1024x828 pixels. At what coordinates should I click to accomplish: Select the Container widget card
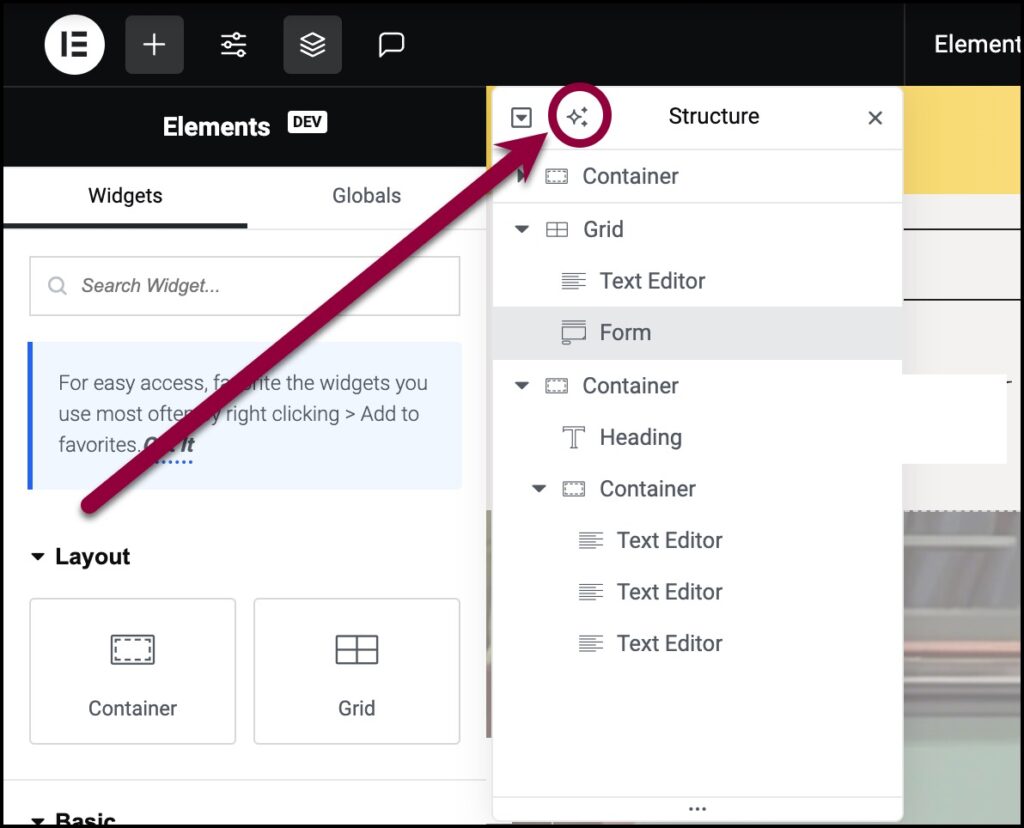pos(133,671)
